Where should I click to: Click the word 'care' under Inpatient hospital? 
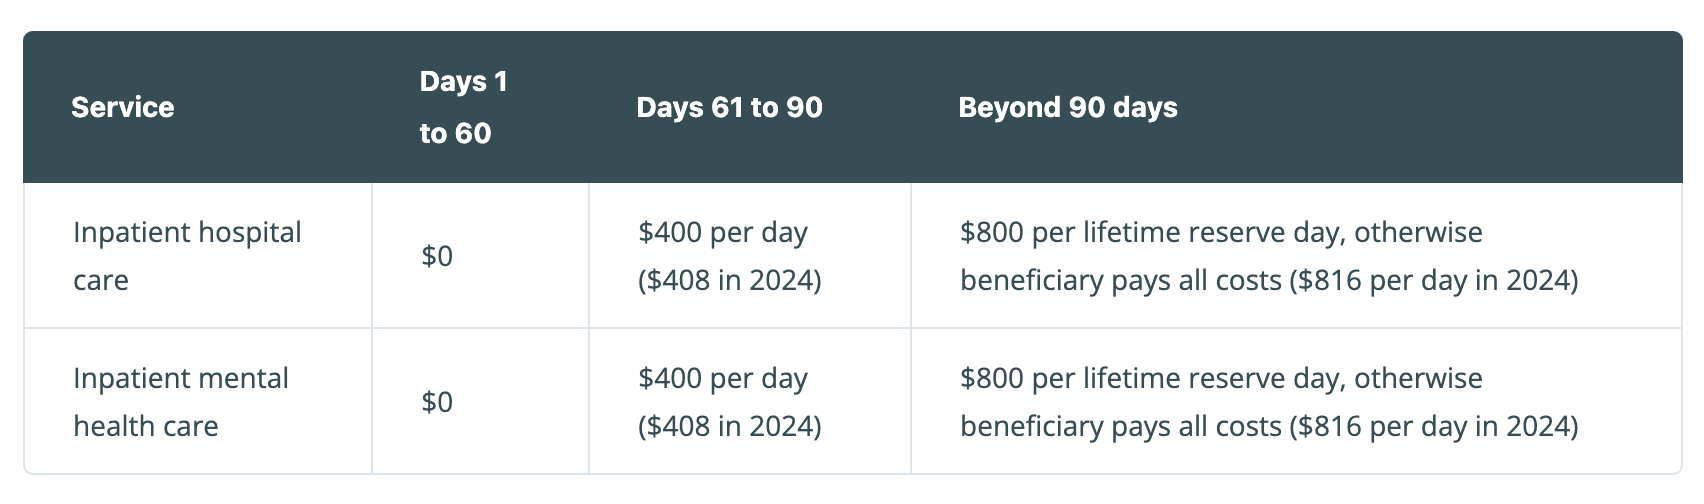(x=101, y=280)
